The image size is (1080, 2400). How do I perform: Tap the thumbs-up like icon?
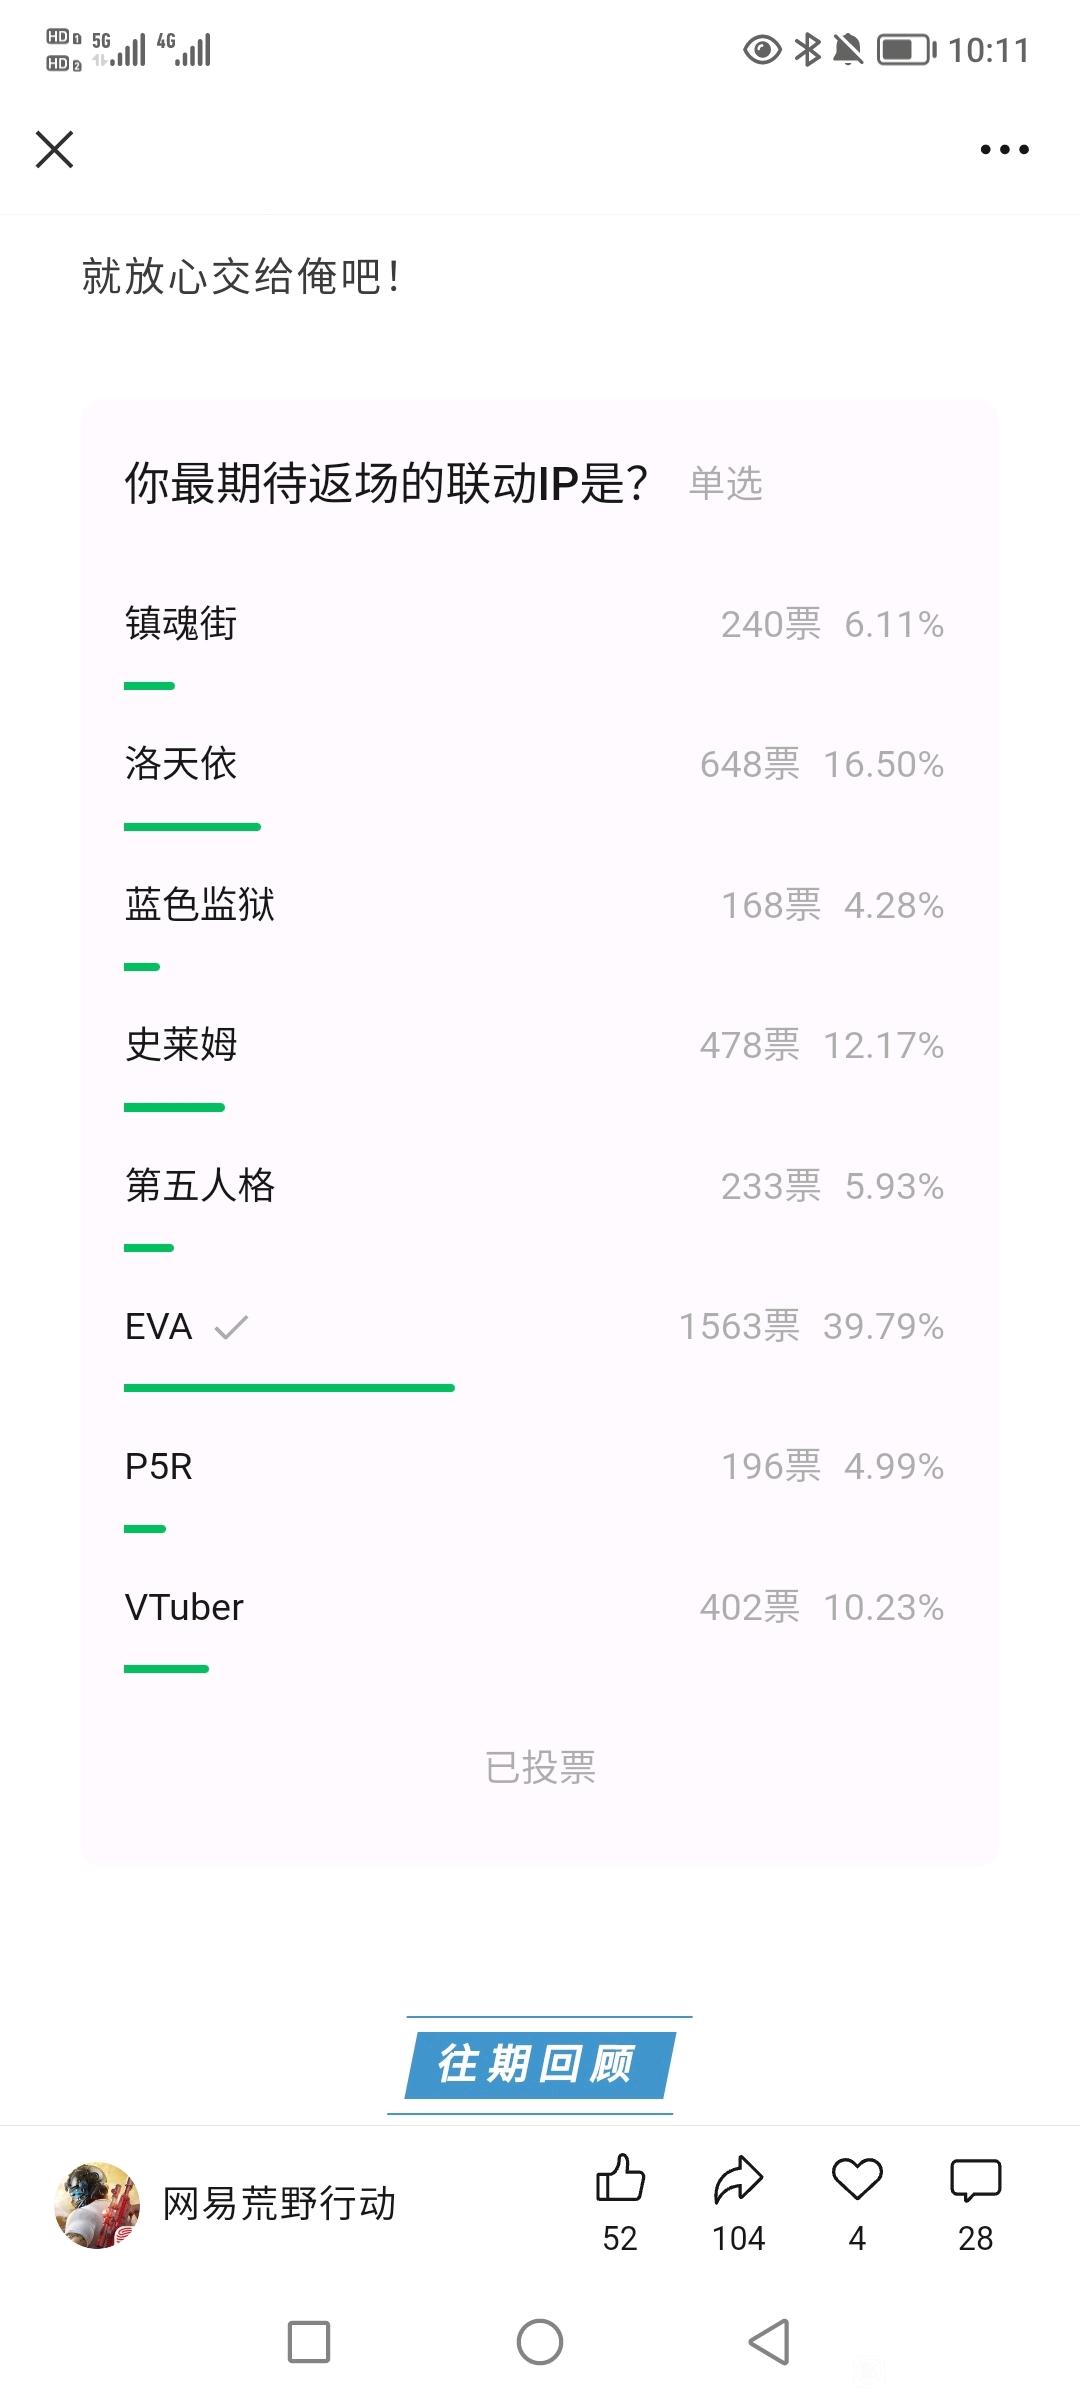620,2178
